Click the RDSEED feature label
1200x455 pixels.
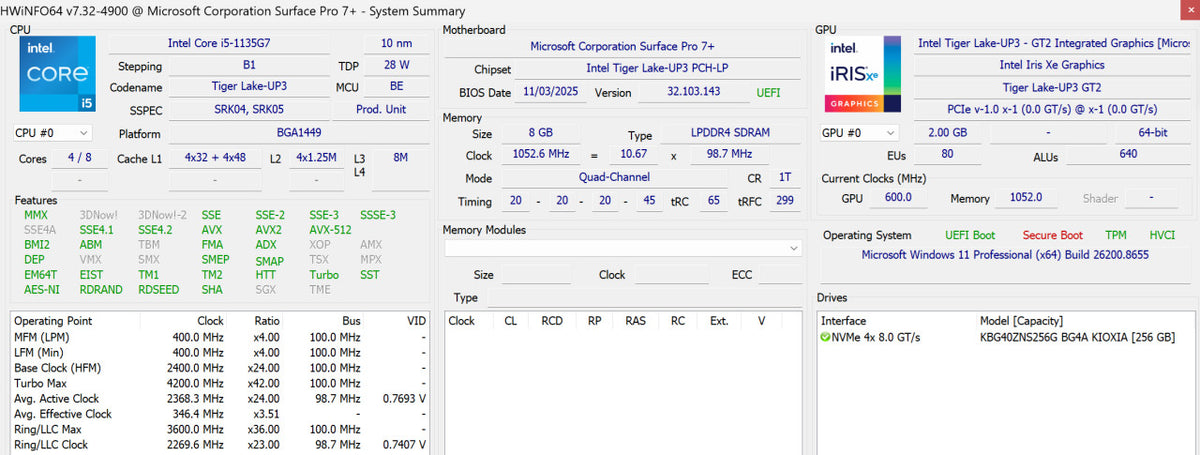(160, 290)
